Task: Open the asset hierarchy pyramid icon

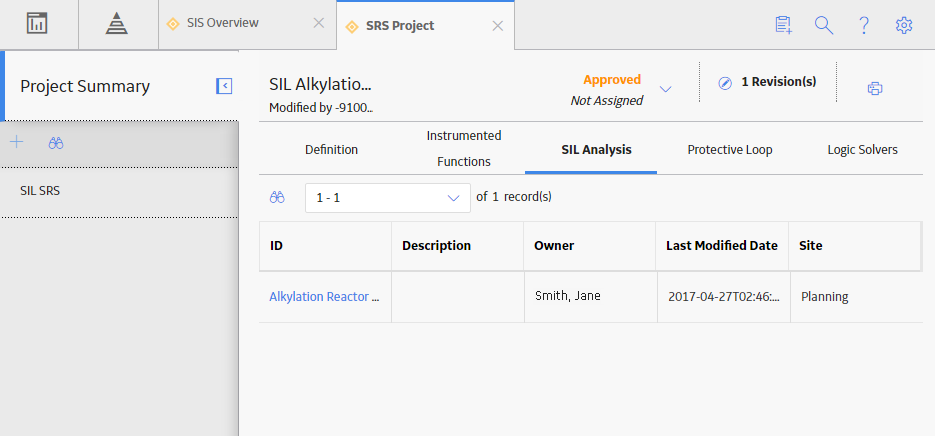Action: (117, 24)
